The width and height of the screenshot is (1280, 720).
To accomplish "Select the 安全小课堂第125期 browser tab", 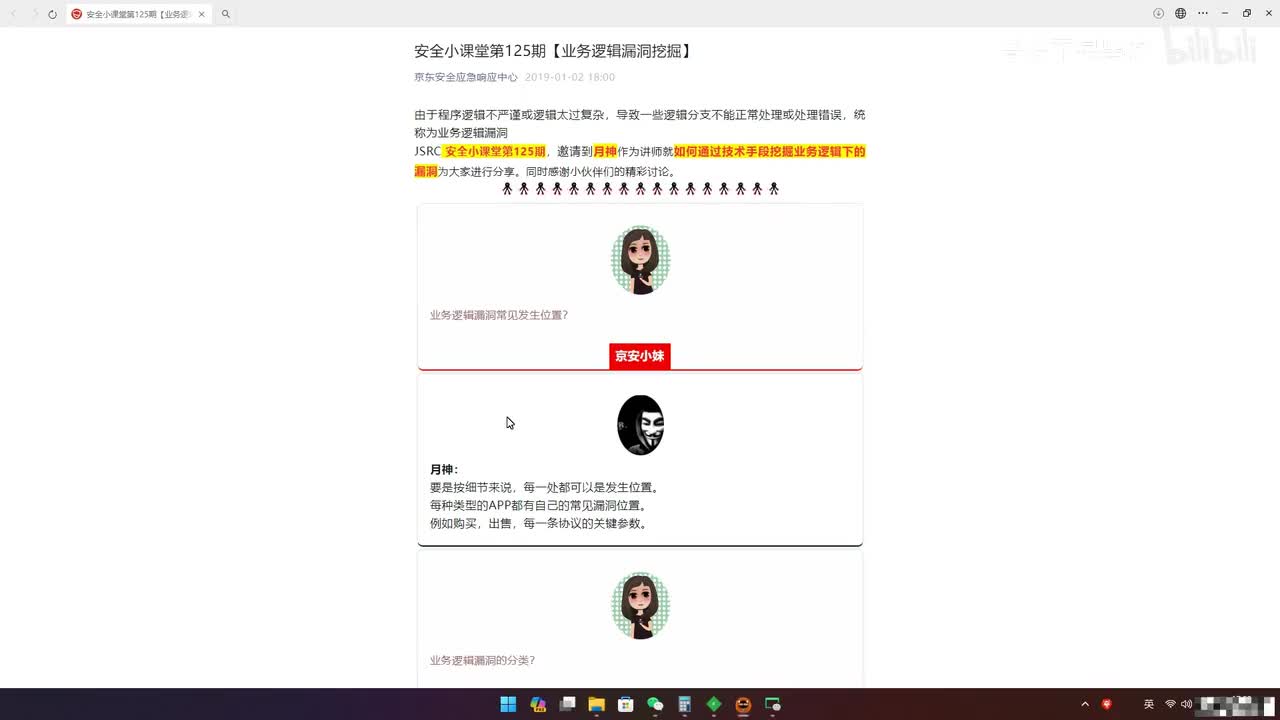I will click(139, 14).
